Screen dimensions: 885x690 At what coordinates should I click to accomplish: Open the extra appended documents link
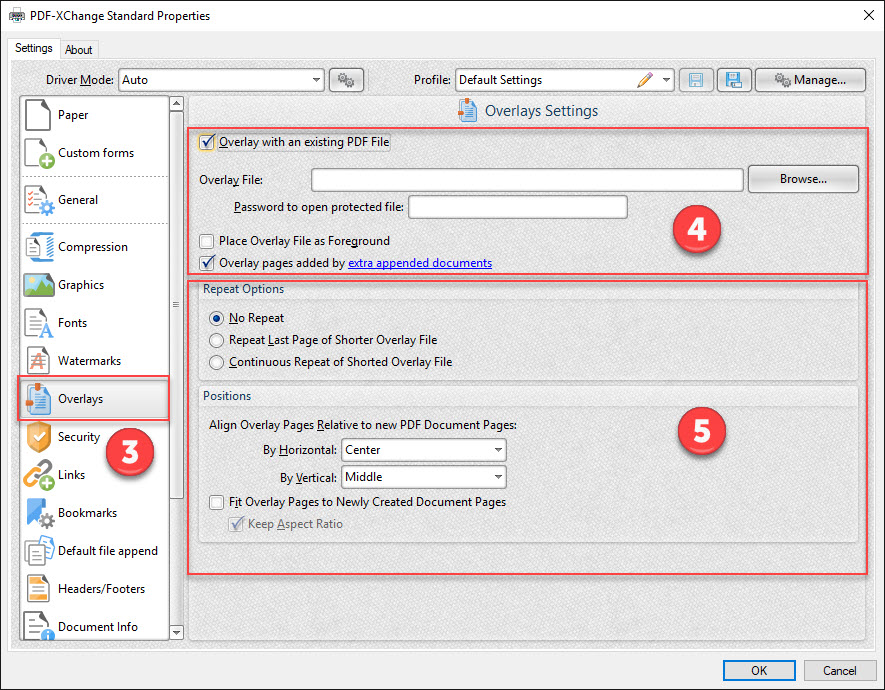[420, 263]
